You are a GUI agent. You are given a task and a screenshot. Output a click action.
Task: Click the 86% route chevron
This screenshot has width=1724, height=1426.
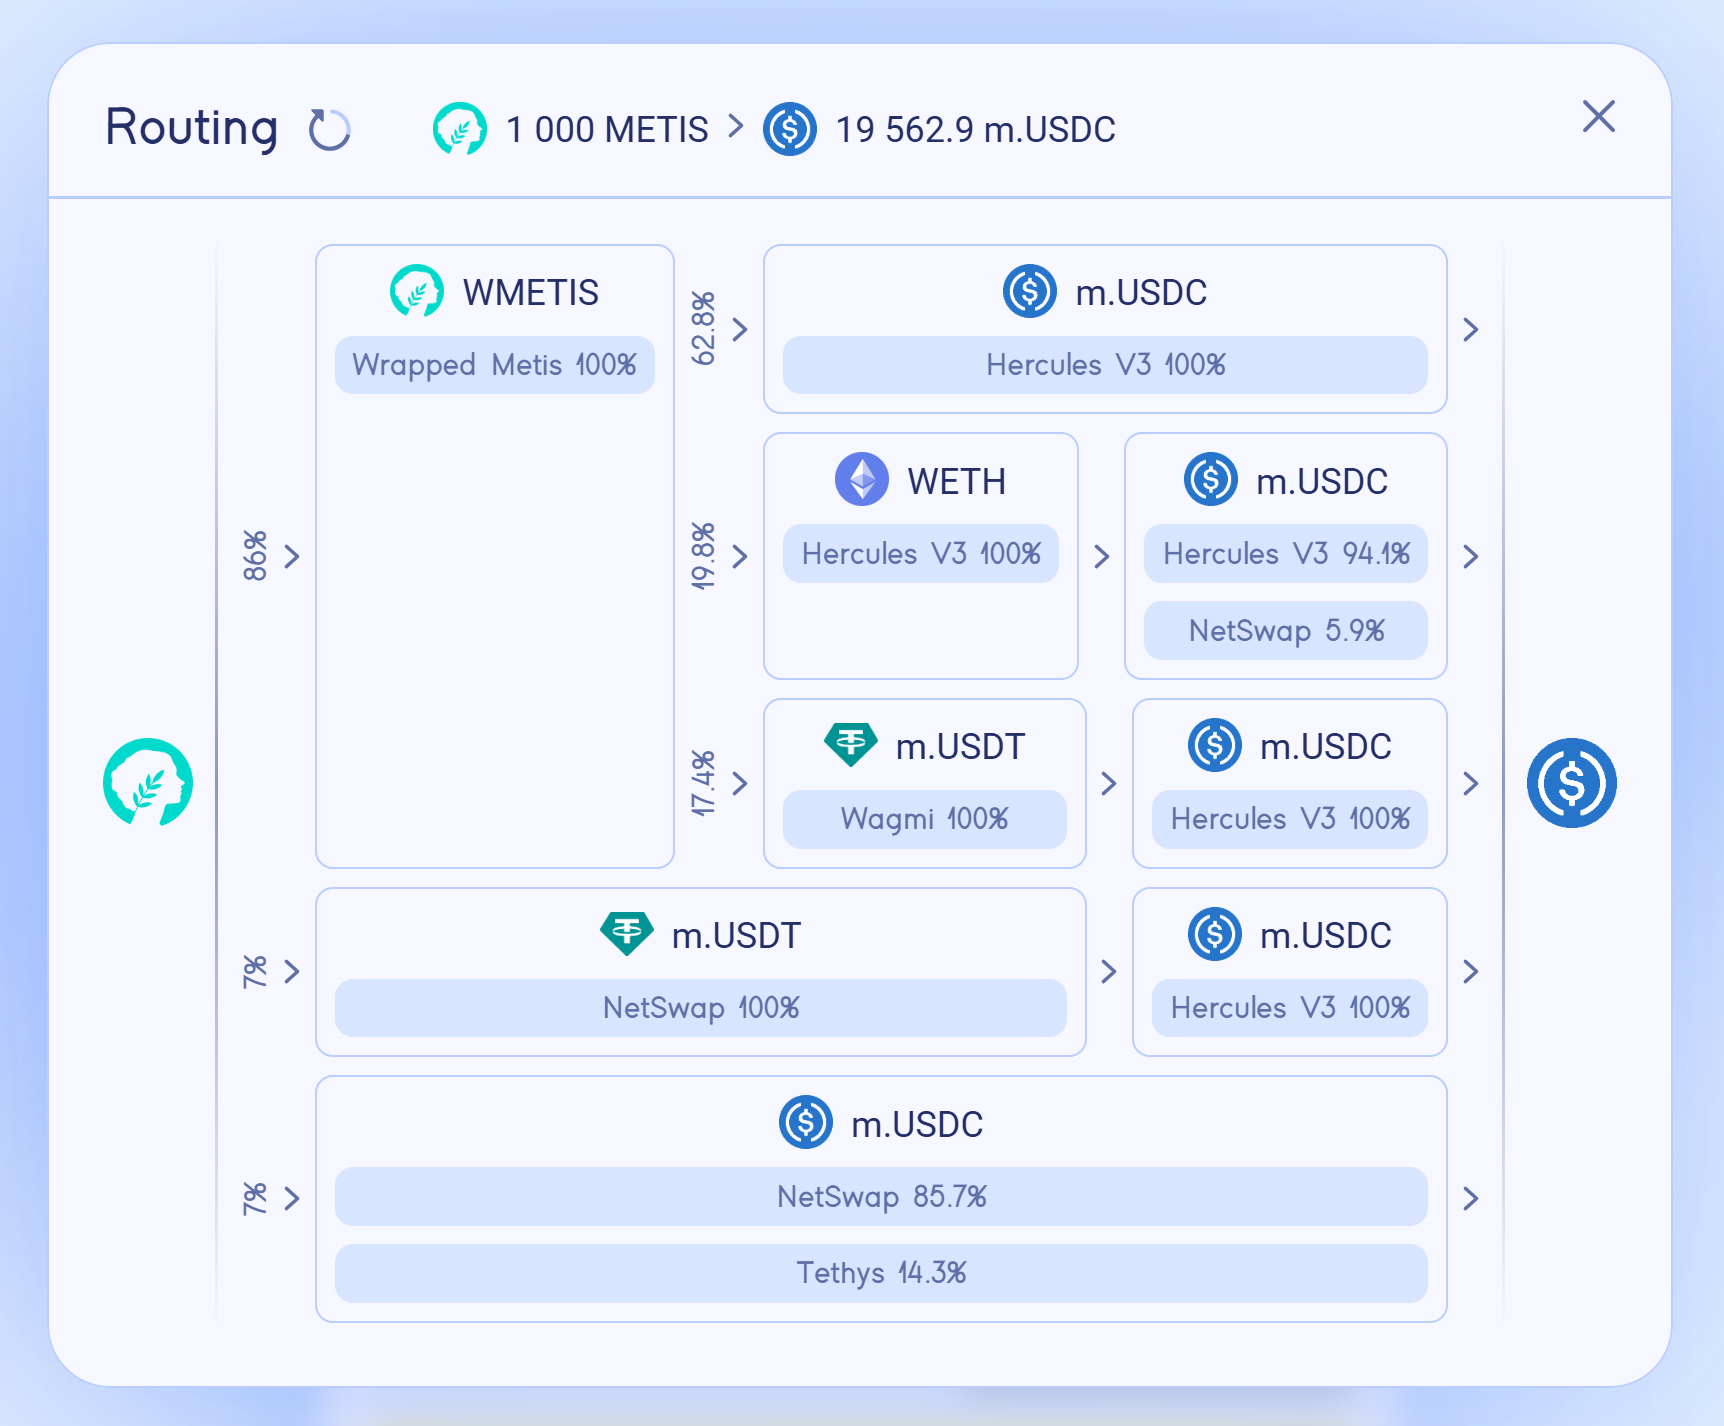(292, 556)
